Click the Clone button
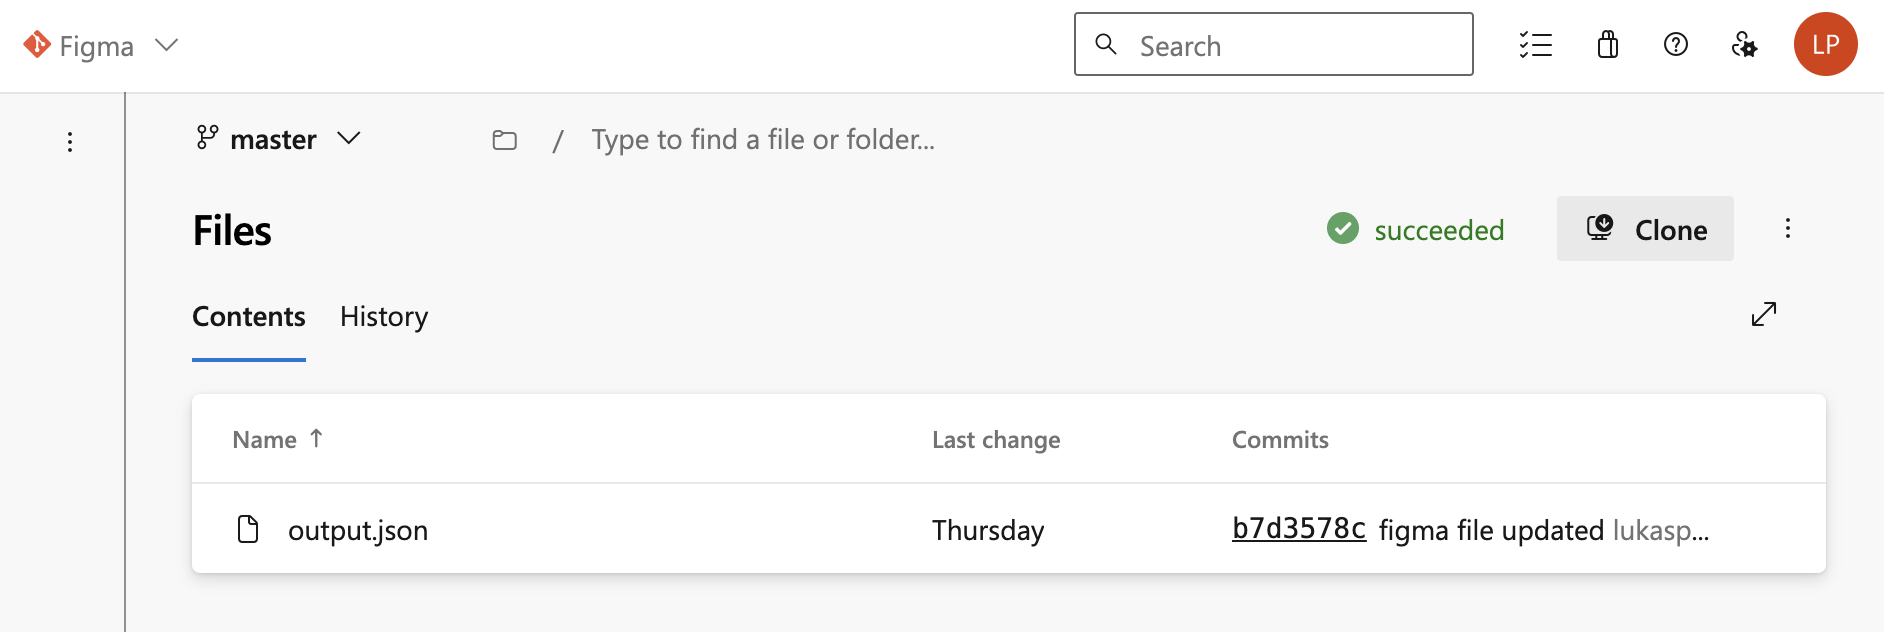 1645,229
